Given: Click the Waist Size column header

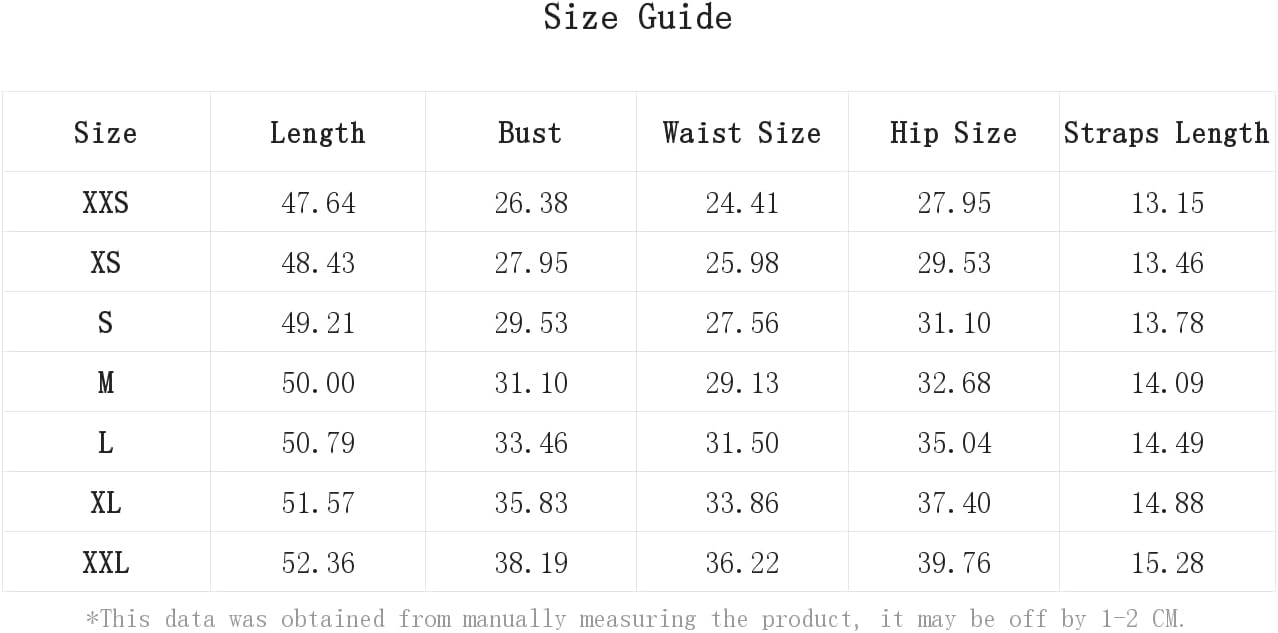Looking at the screenshot, I should [741, 133].
